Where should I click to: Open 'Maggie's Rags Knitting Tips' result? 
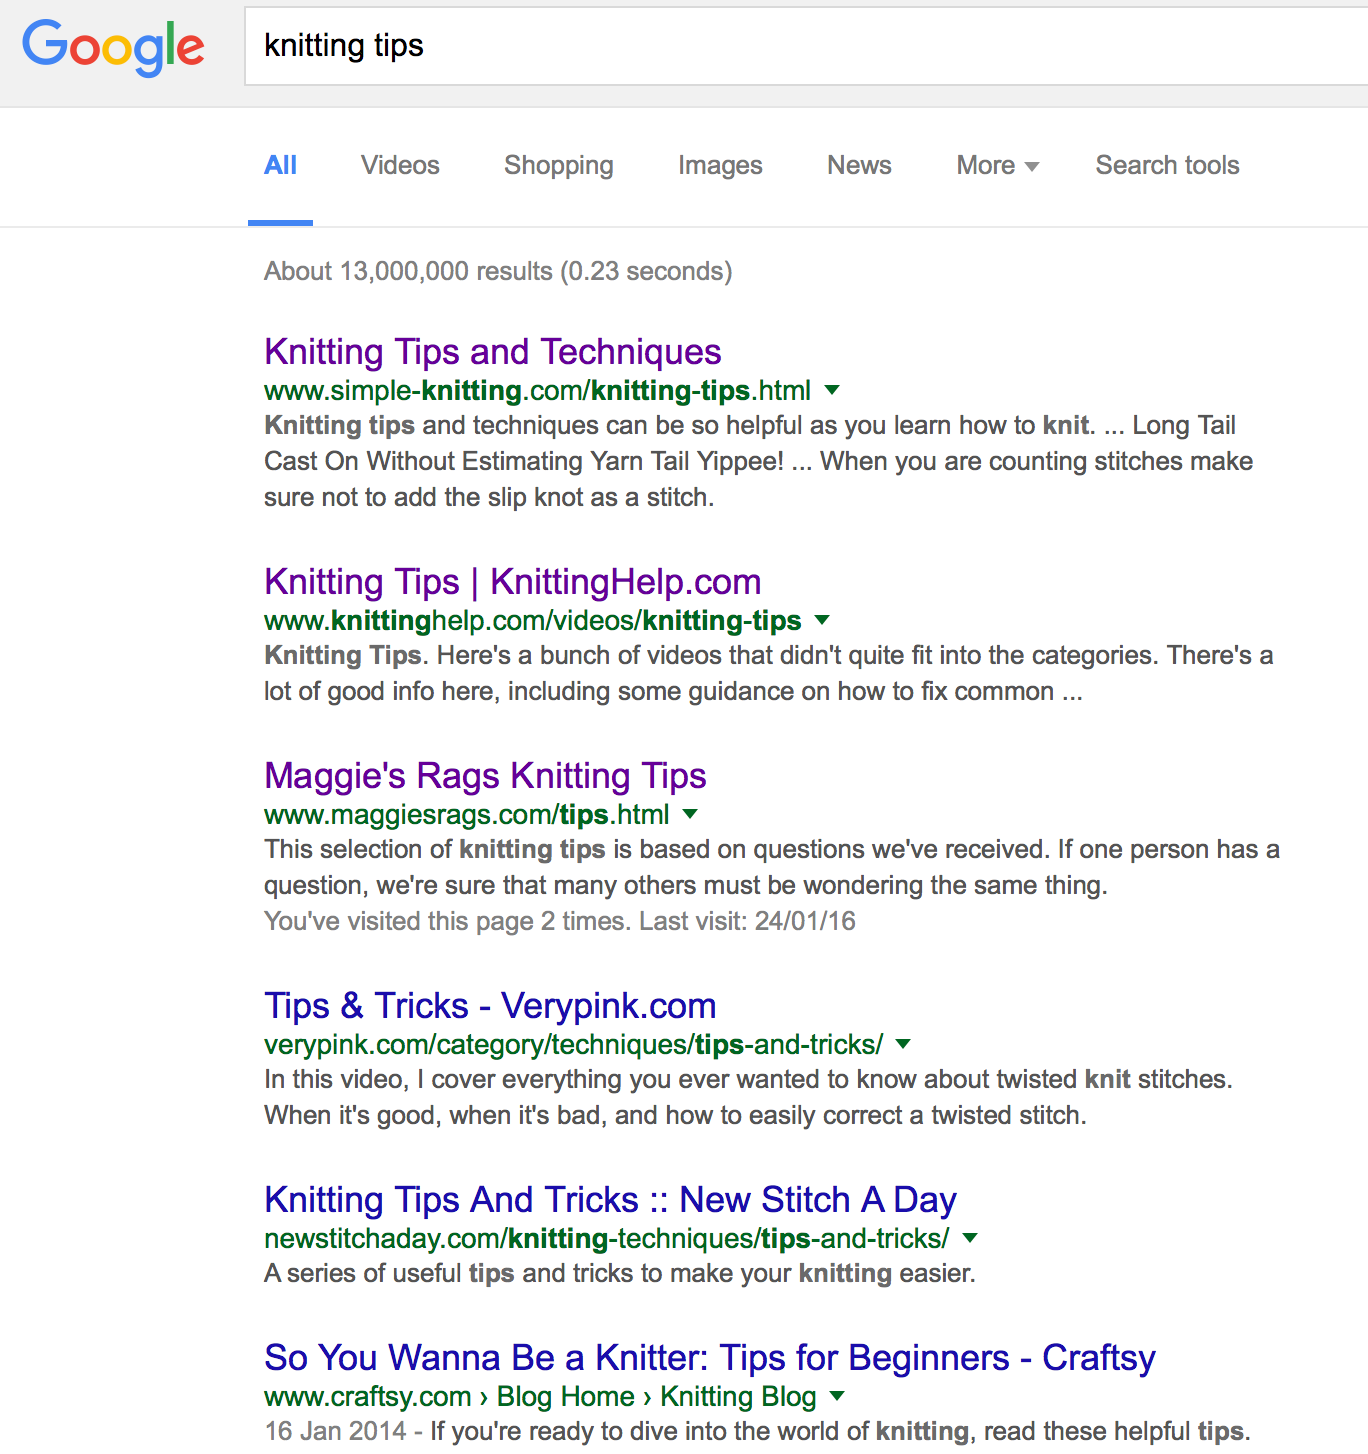485,776
